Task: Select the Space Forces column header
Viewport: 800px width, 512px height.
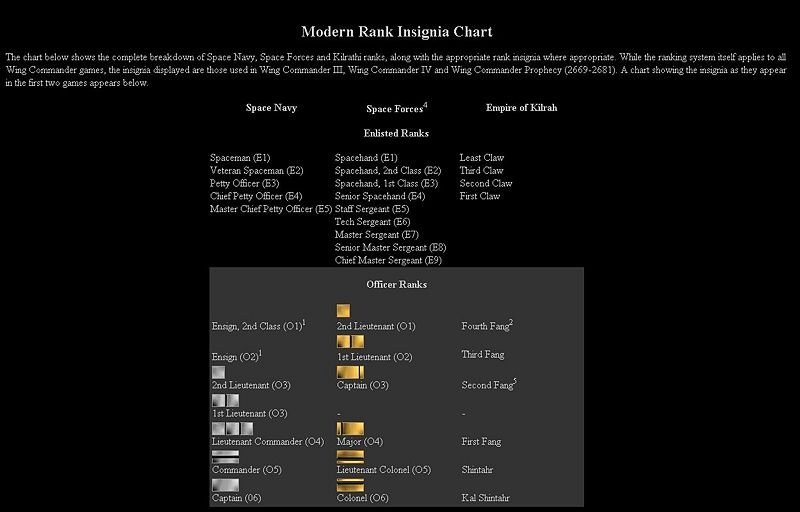Action: pyautogui.click(x=395, y=108)
